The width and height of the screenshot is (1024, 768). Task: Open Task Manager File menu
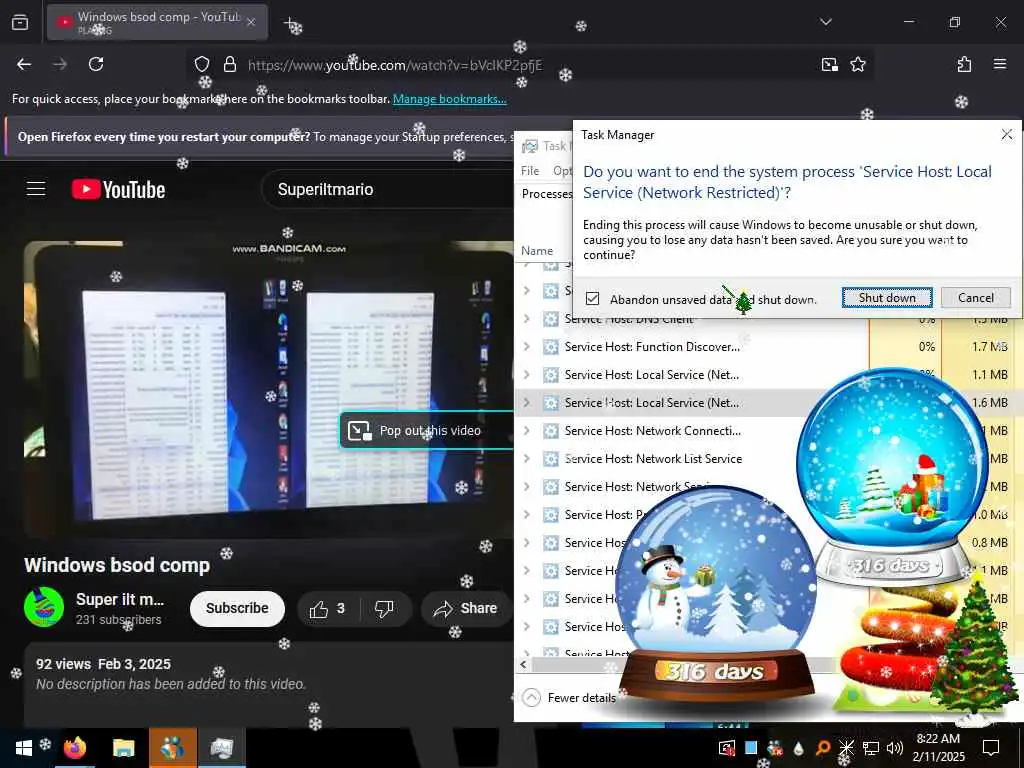530,170
